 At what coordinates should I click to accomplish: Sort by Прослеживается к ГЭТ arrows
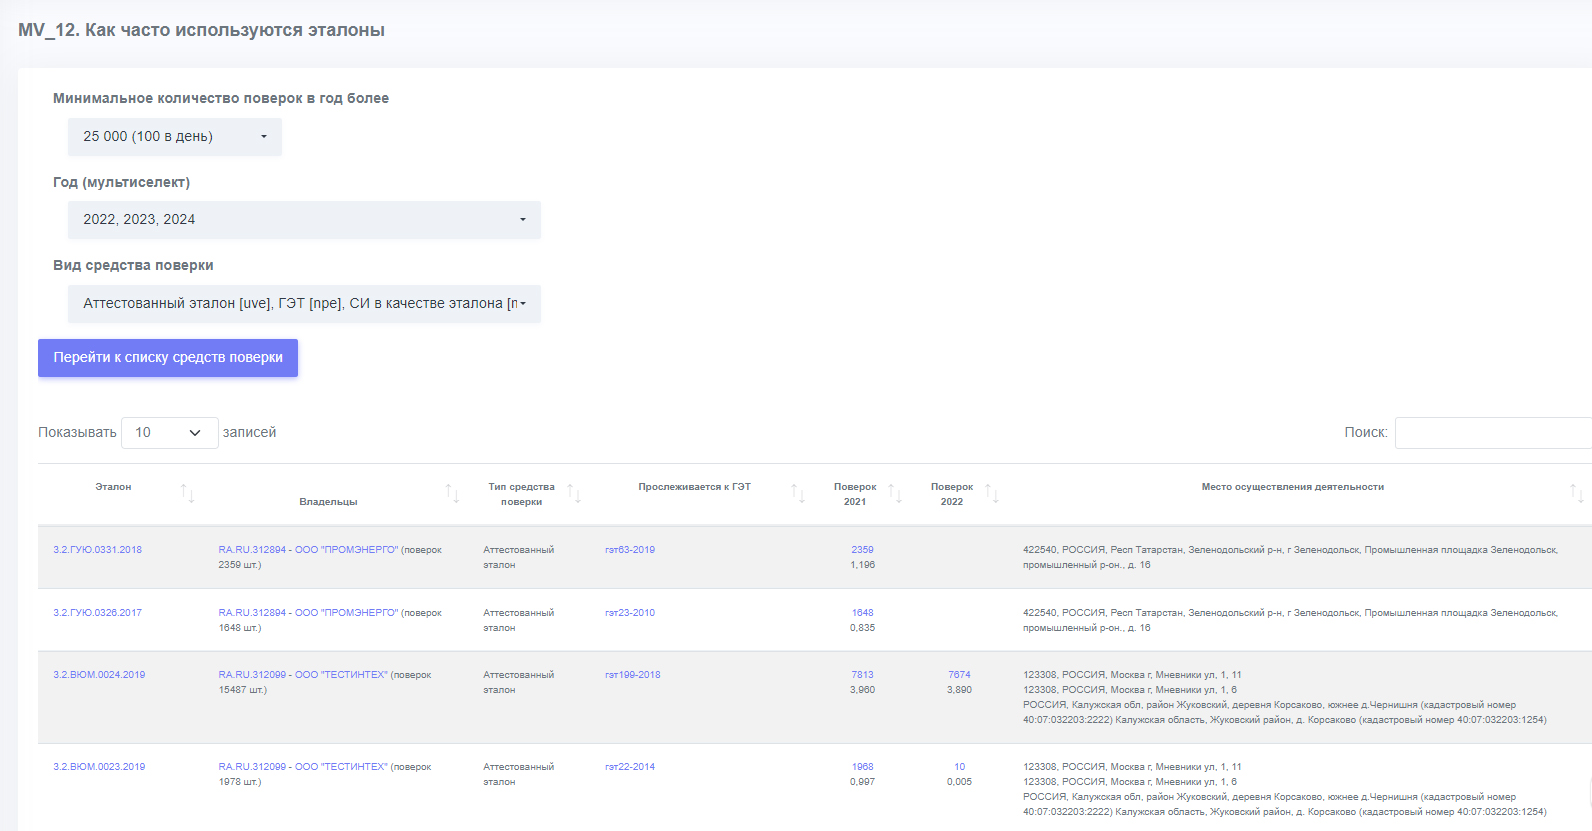click(x=798, y=493)
